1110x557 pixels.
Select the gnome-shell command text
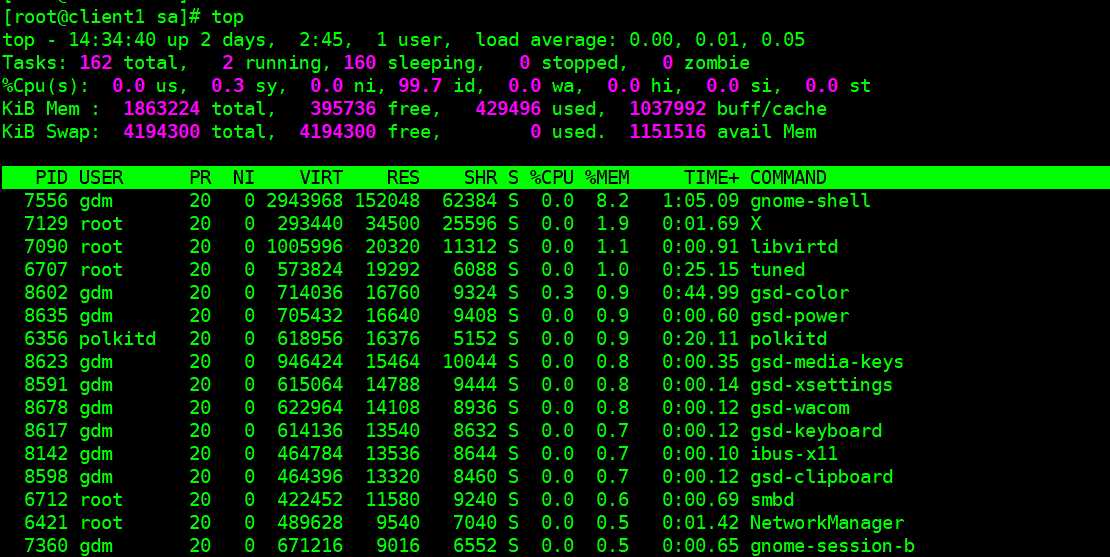[x=810, y=201]
